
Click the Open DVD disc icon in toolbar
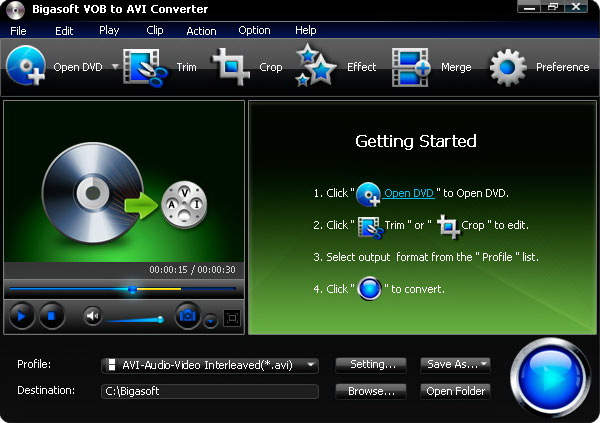(26, 65)
